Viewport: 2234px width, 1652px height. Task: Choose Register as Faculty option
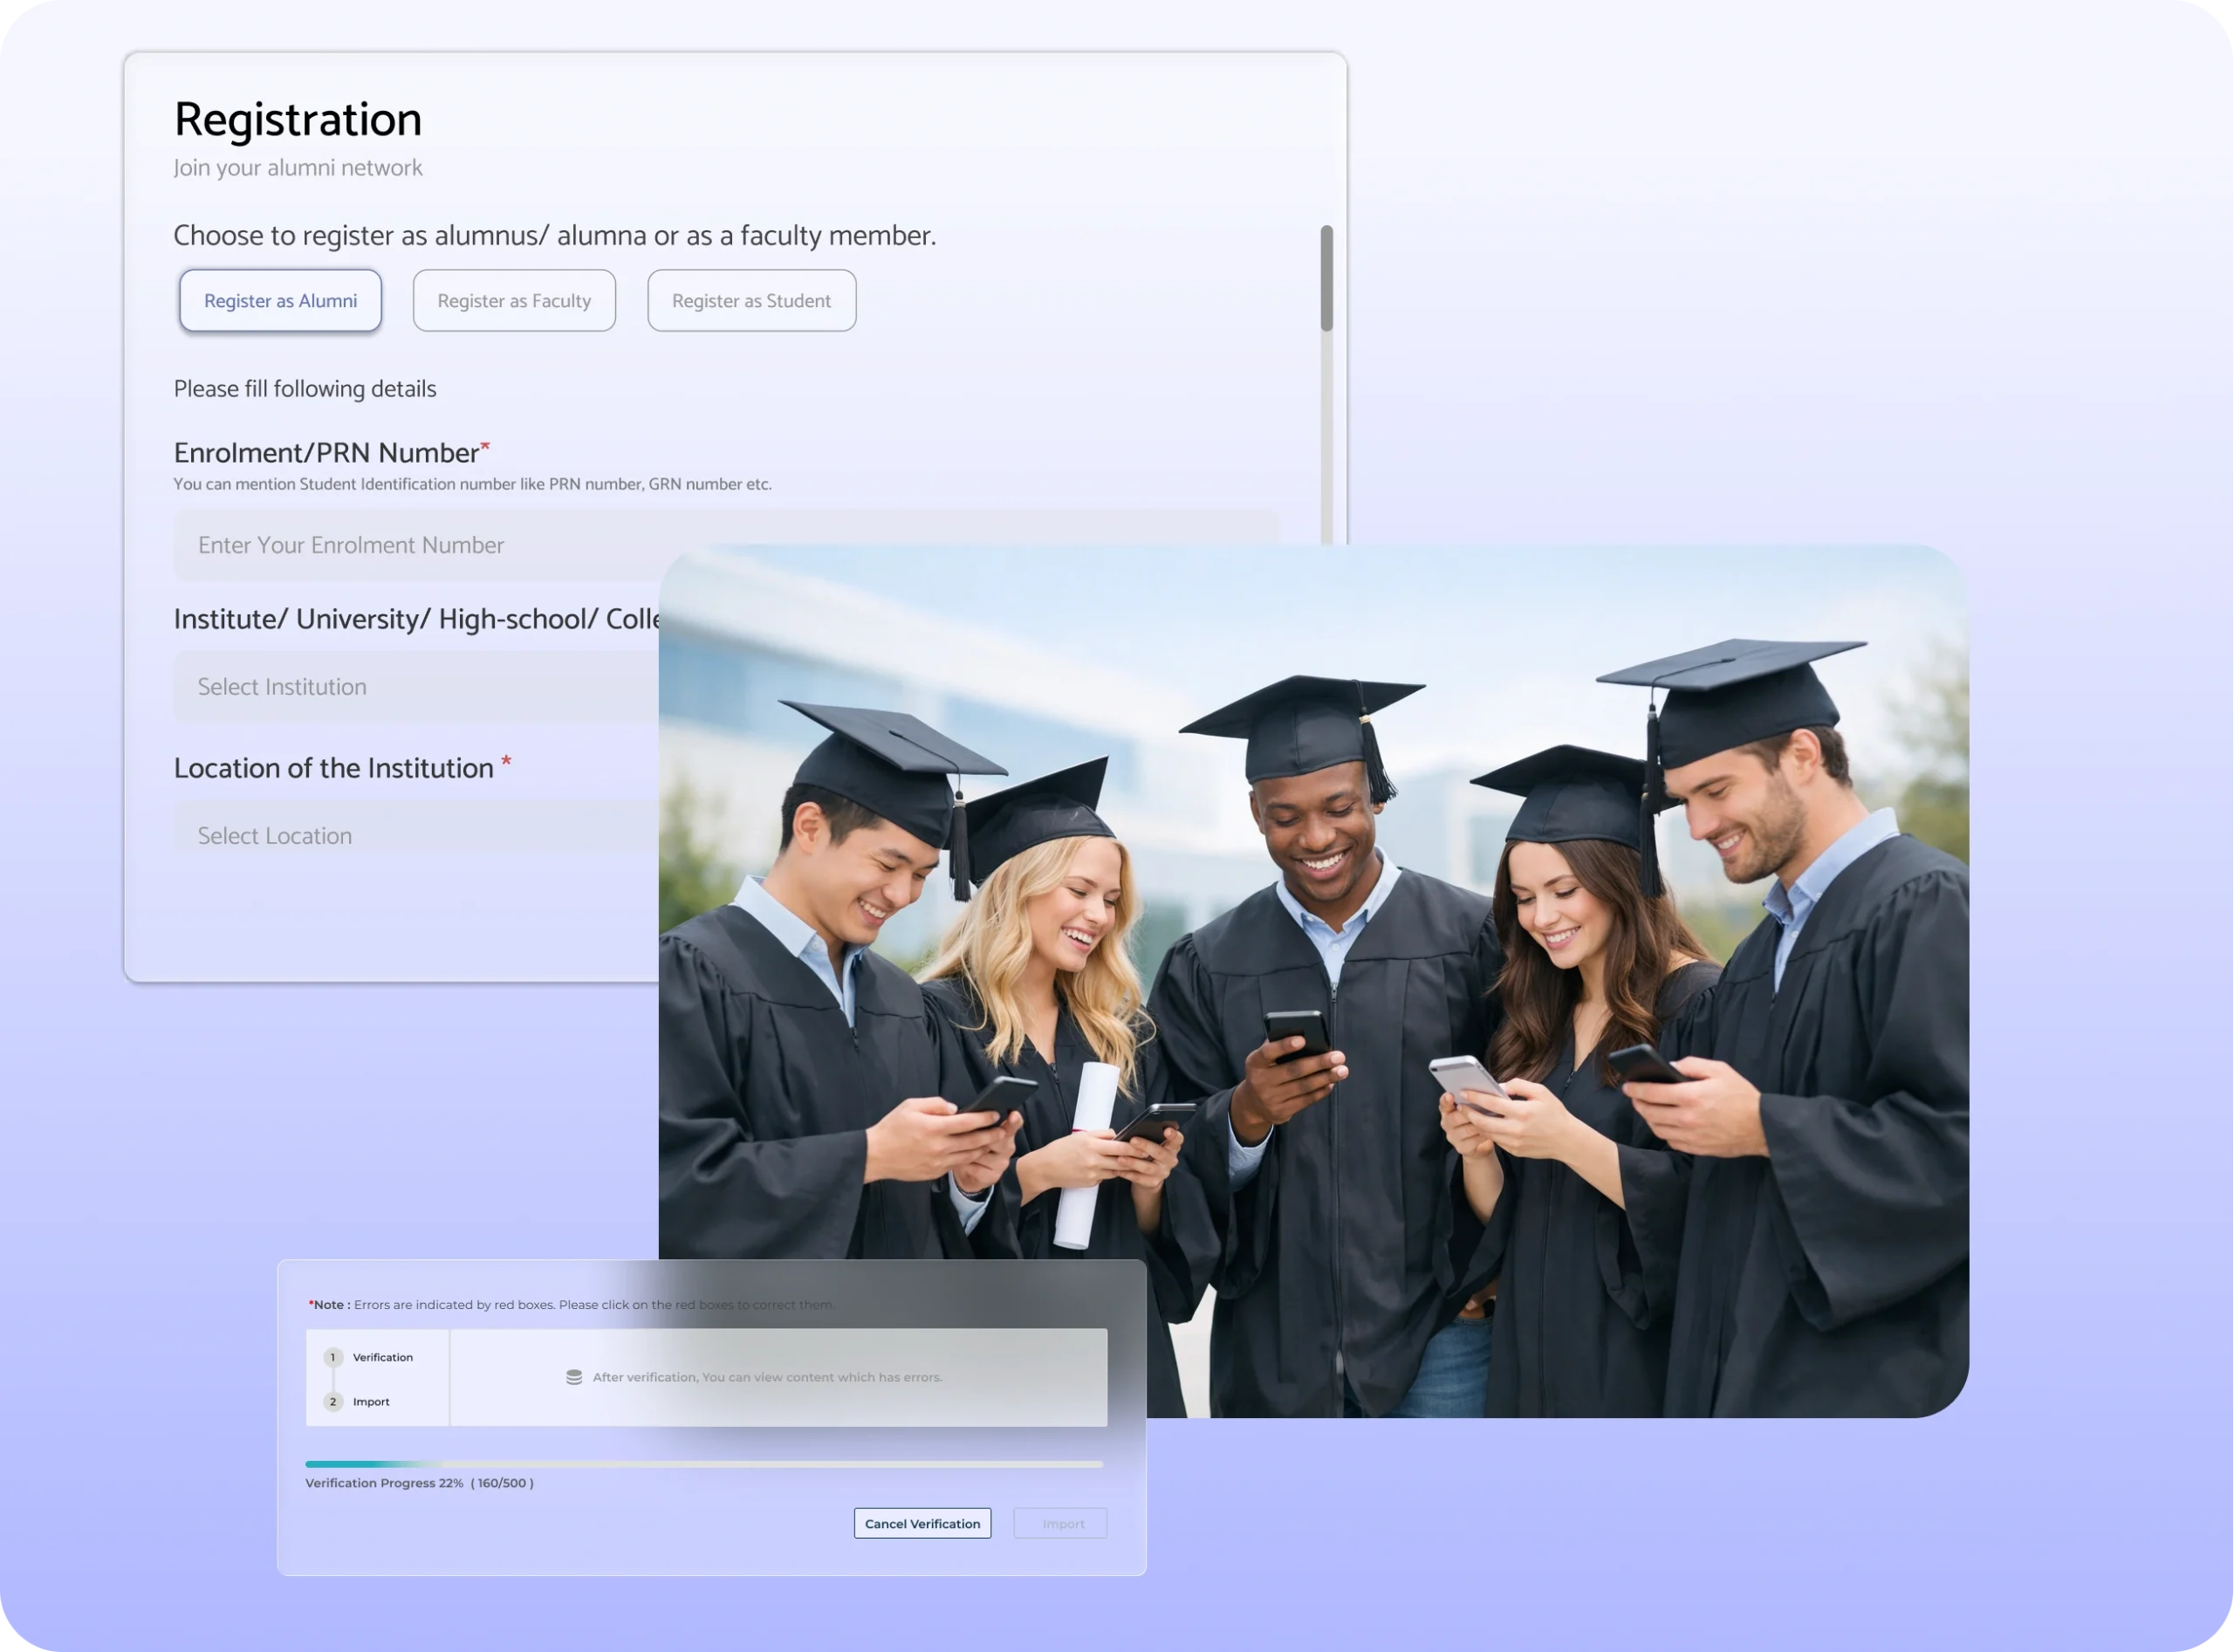(x=514, y=300)
